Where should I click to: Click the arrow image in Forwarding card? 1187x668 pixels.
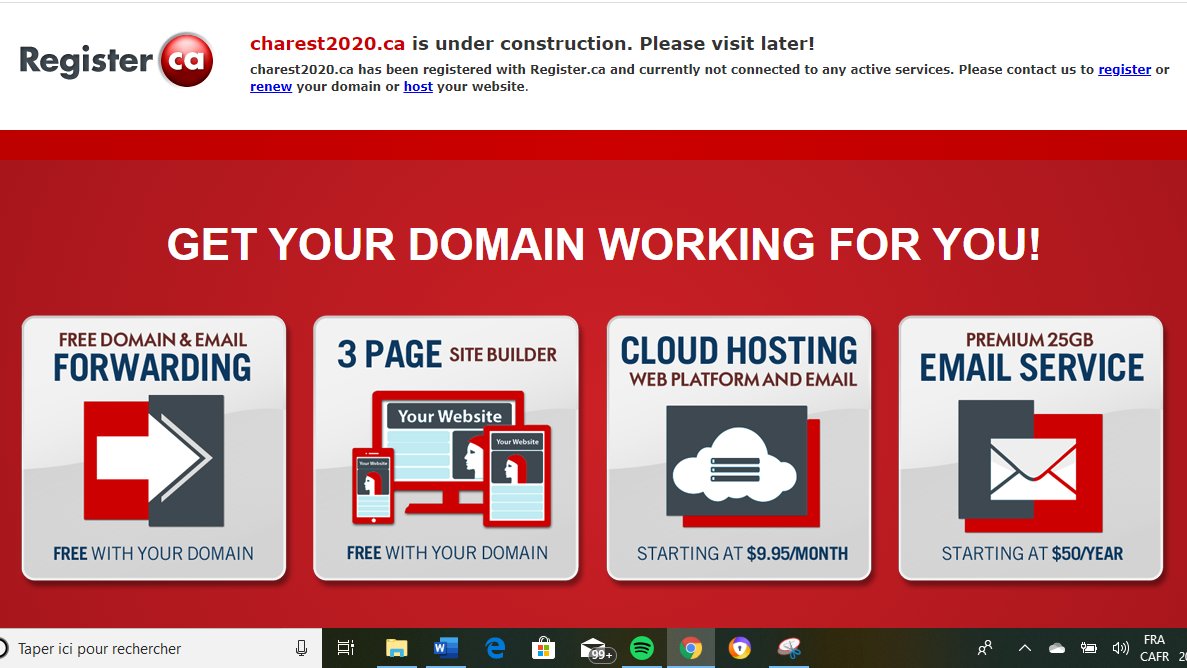coord(154,460)
